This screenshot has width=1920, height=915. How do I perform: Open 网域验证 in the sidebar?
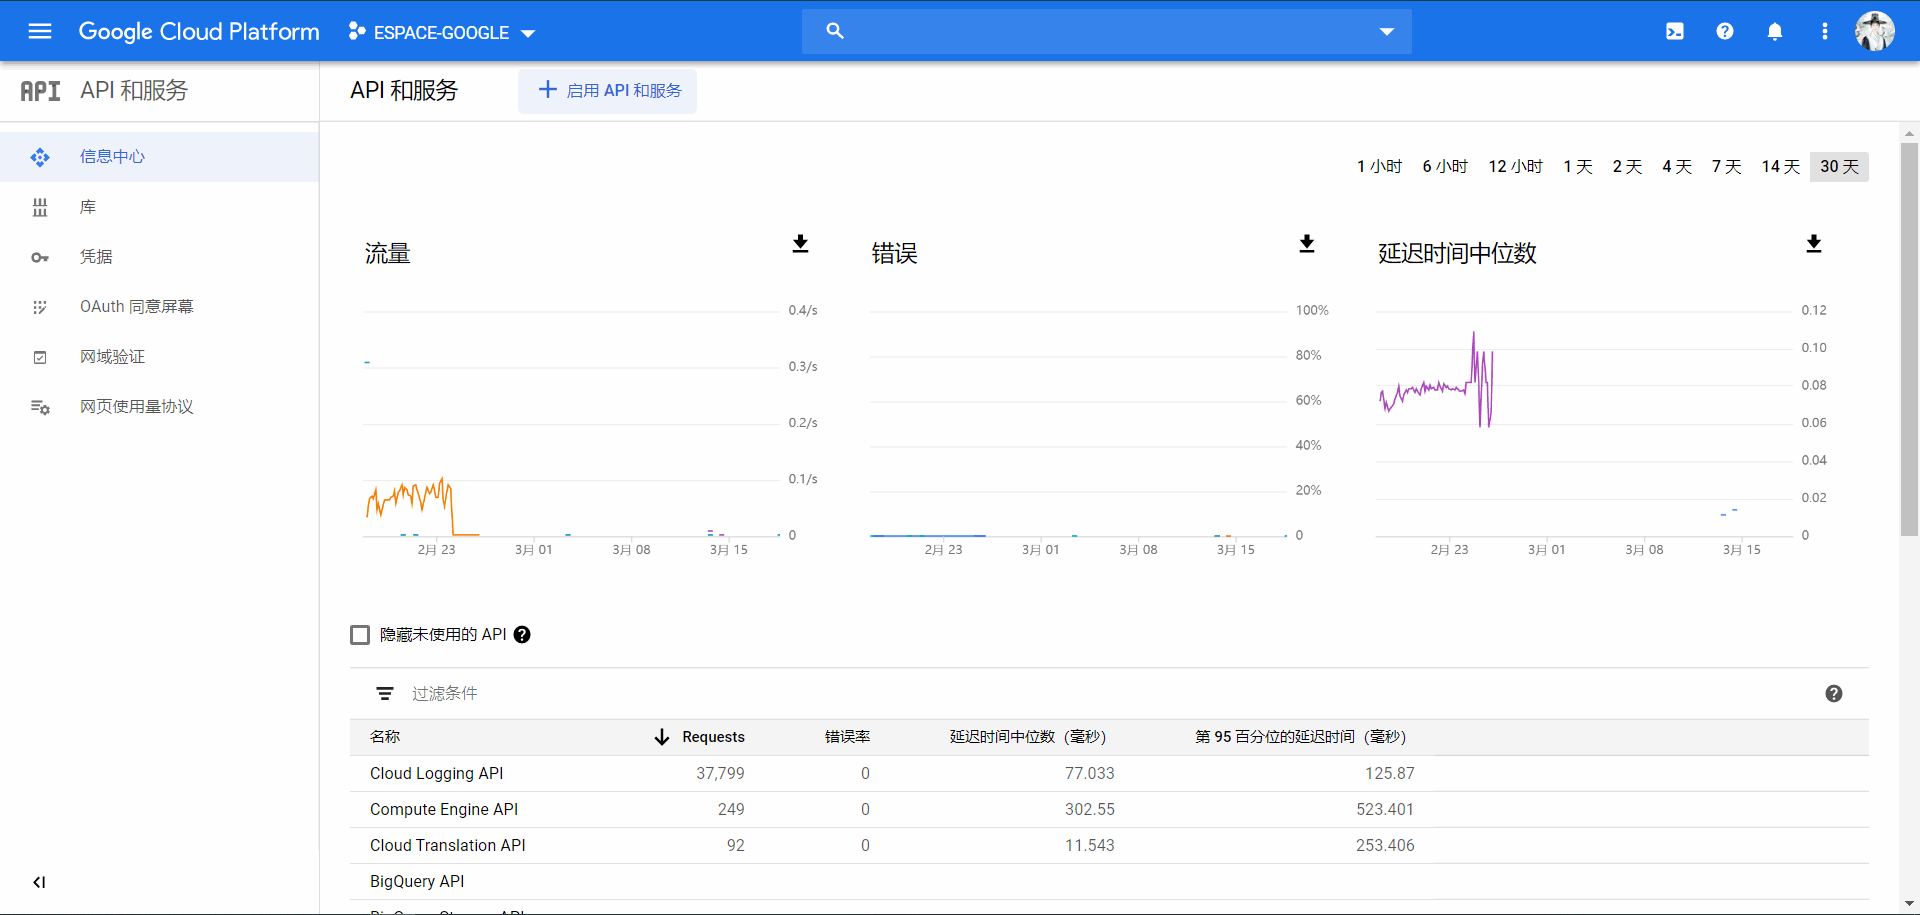click(x=160, y=357)
